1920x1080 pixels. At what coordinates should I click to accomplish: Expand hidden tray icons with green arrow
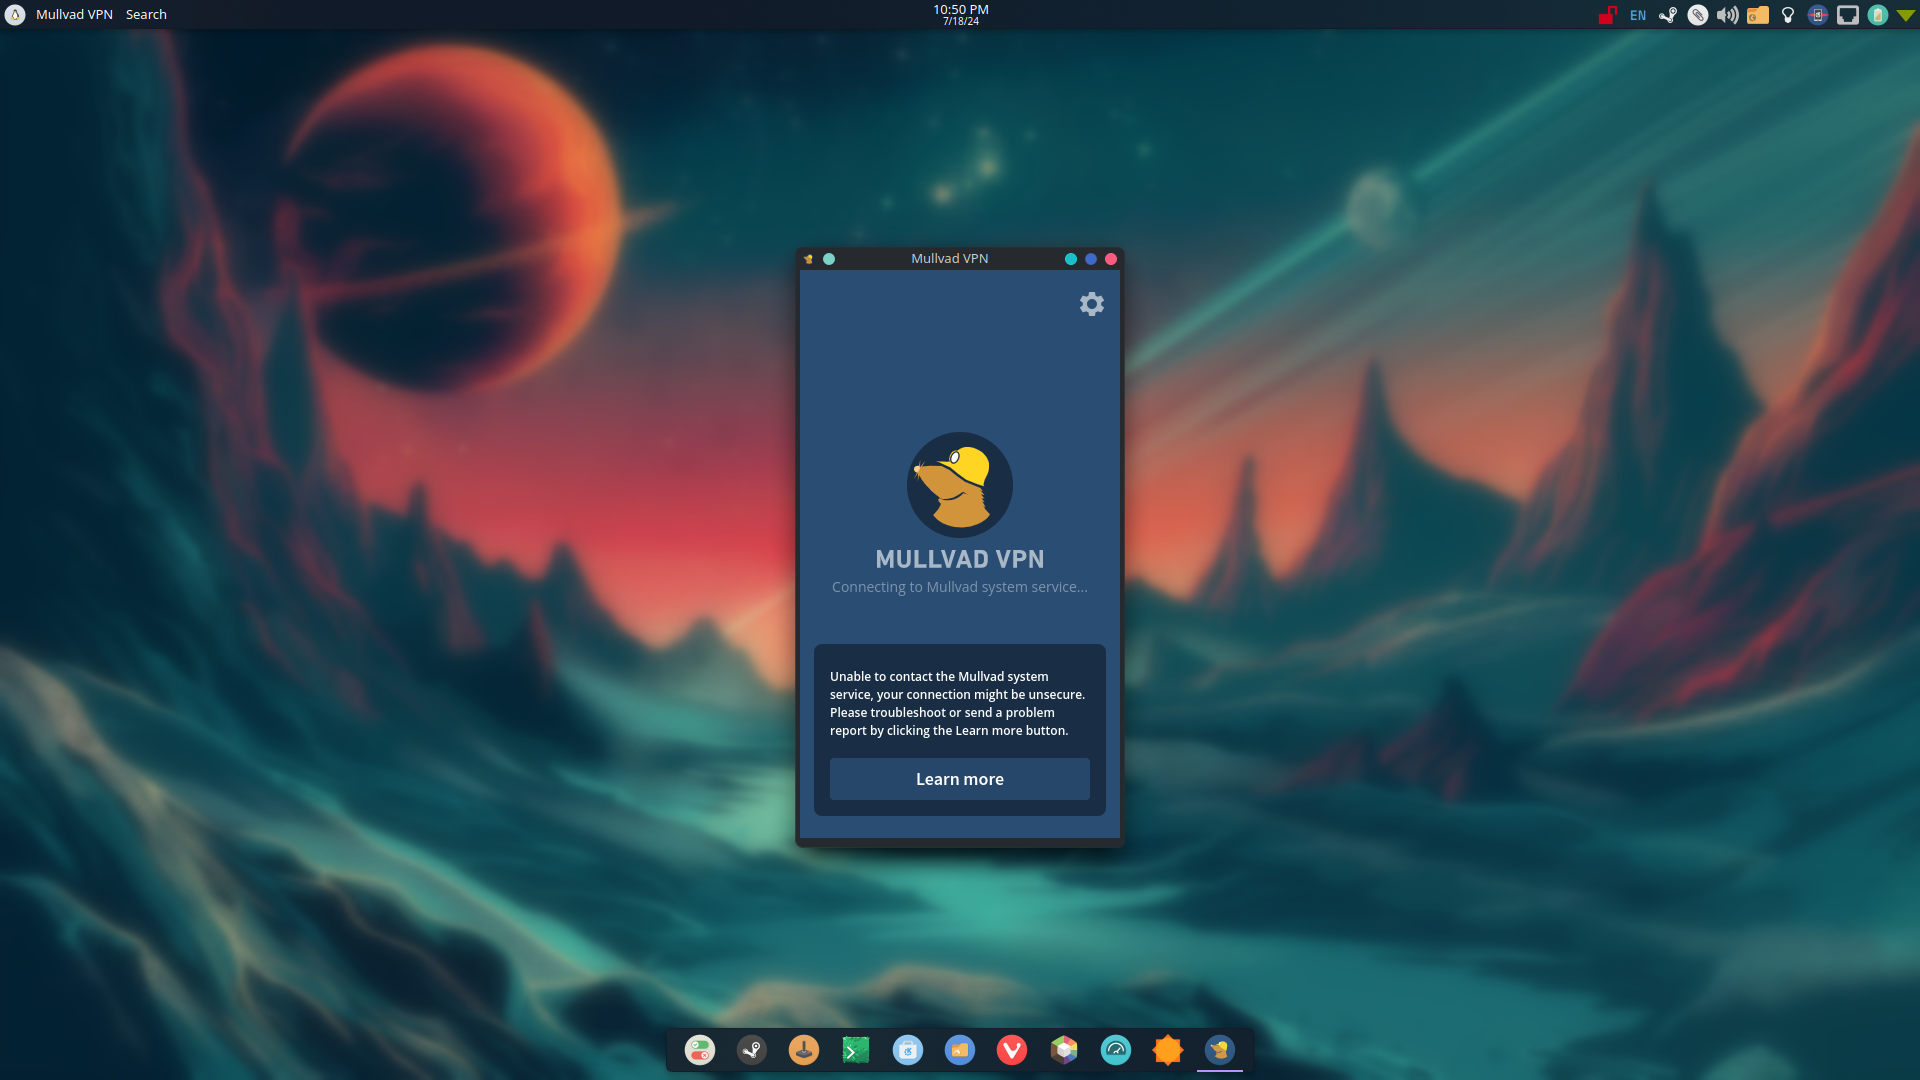tap(1905, 15)
